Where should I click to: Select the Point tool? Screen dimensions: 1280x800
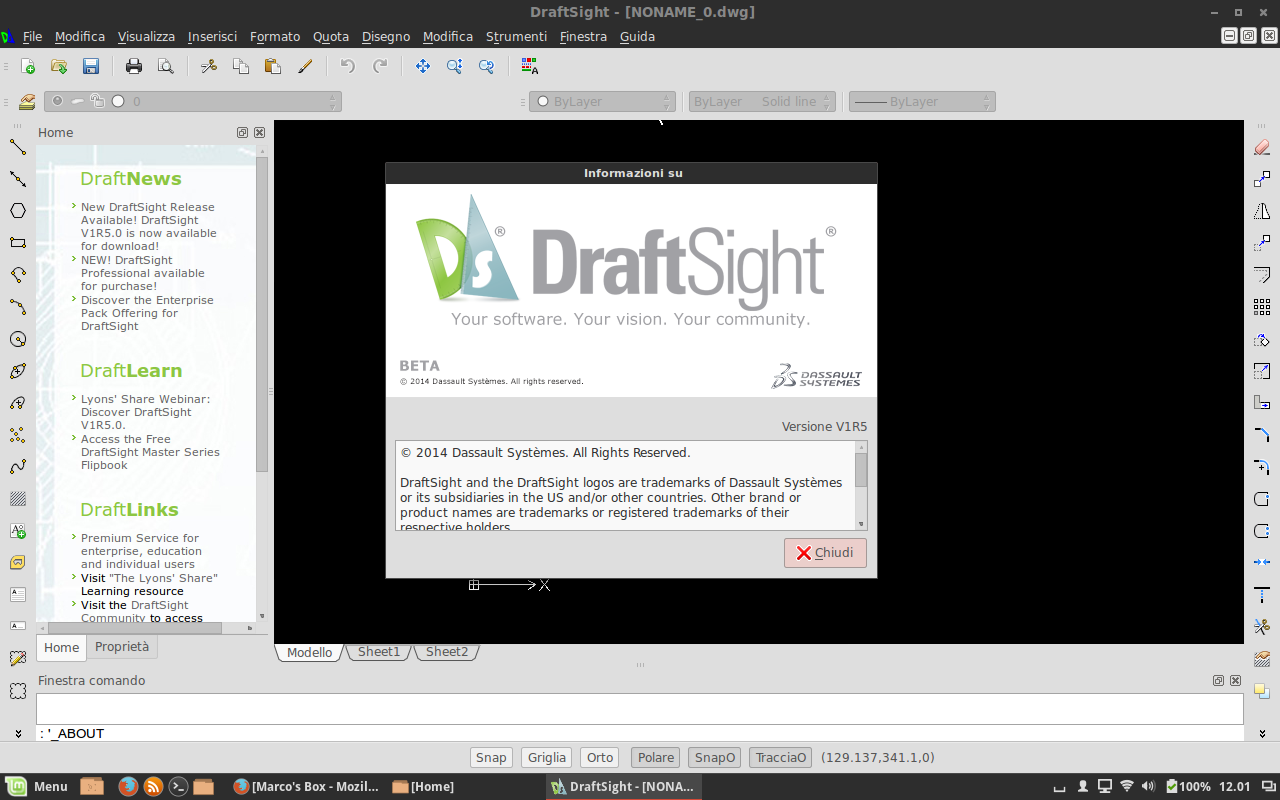18,435
